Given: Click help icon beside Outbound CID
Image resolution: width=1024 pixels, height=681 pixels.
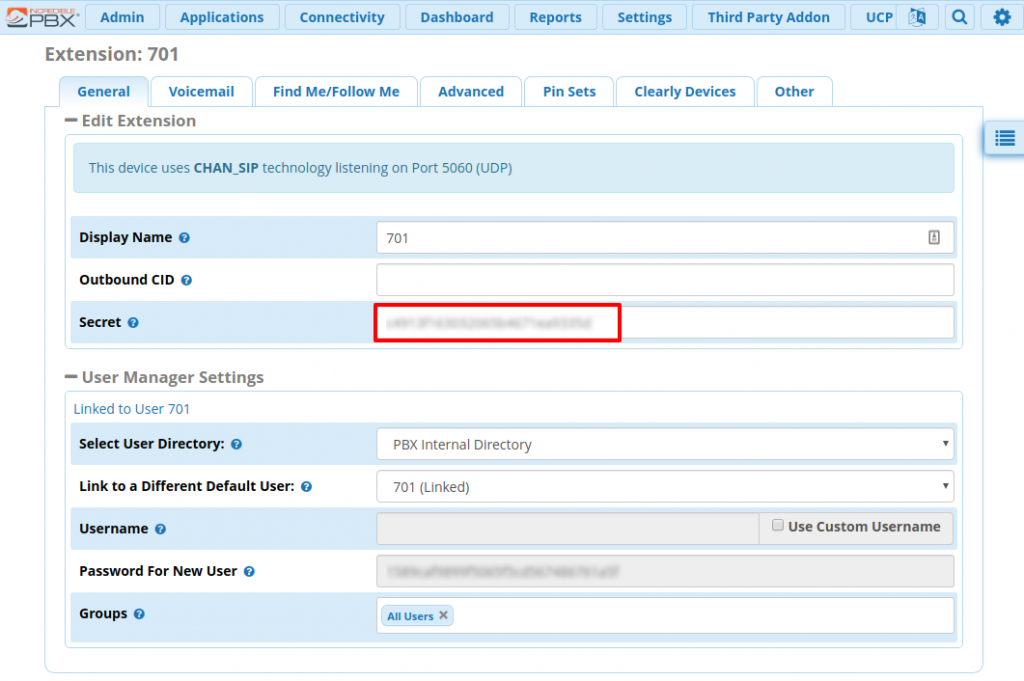Looking at the screenshot, I should tap(186, 280).
